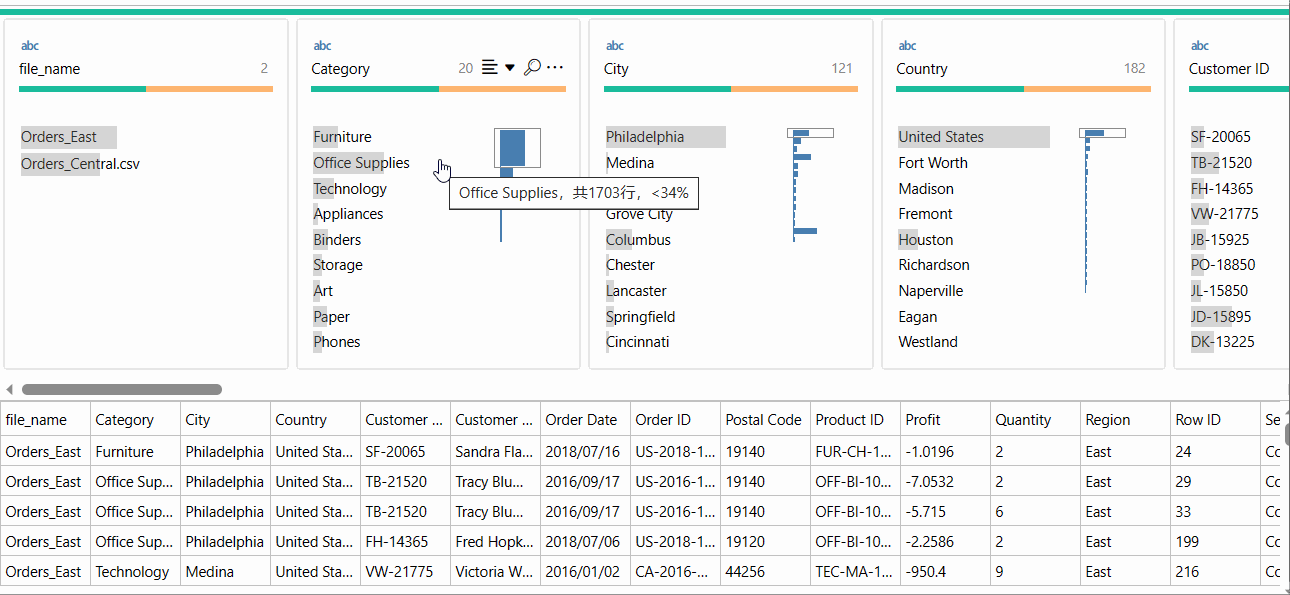Screen dimensions: 1290x595
Task: Select Phones in the Category list
Action: 337,342
